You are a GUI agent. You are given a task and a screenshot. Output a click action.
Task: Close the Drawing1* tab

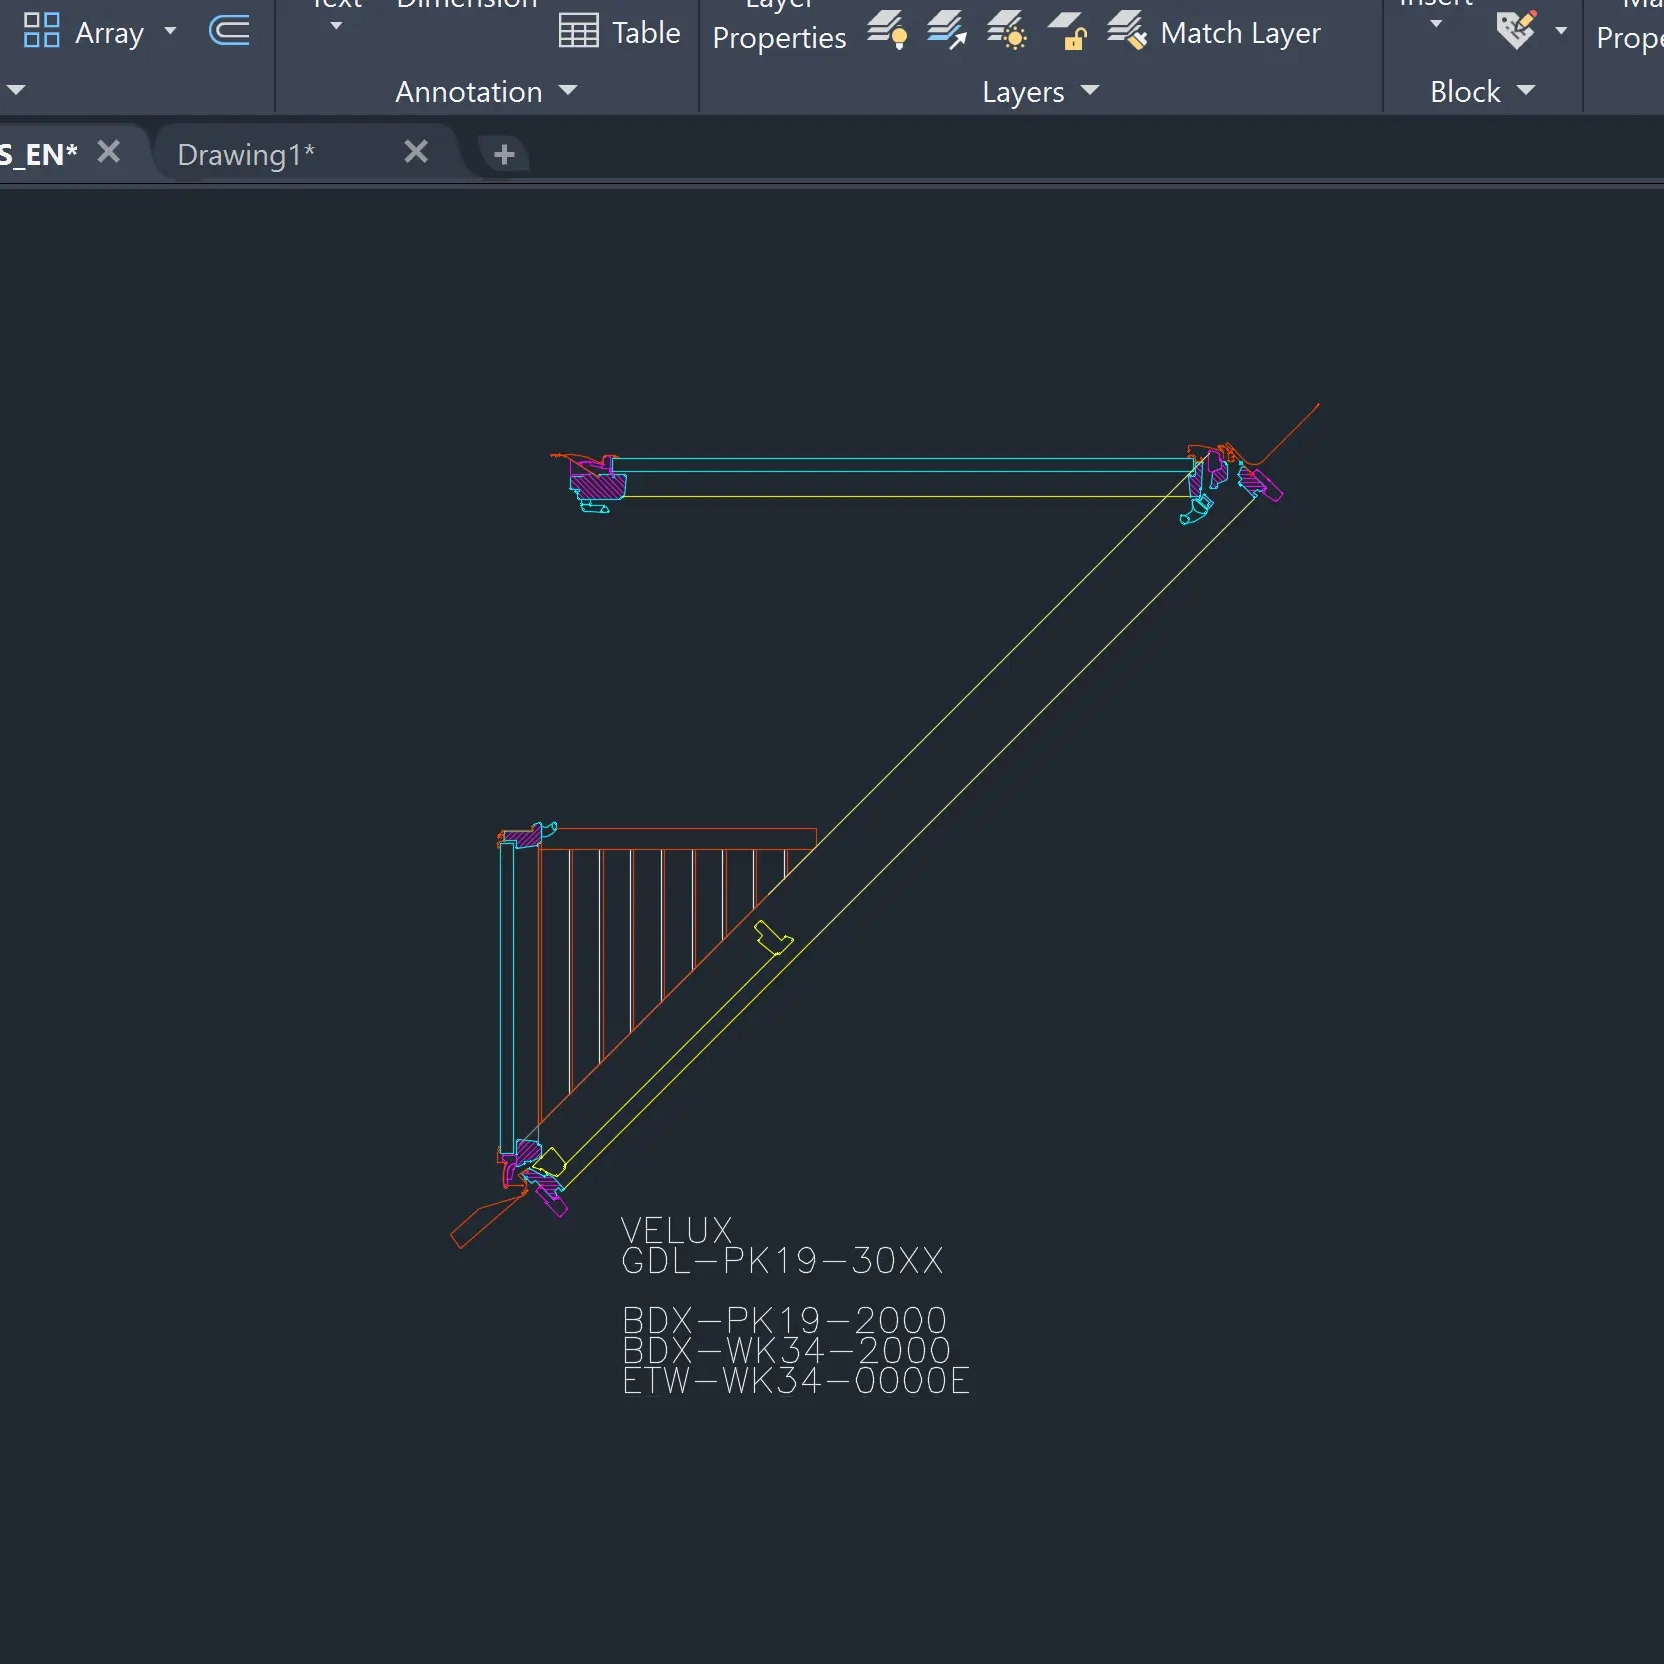point(416,152)
